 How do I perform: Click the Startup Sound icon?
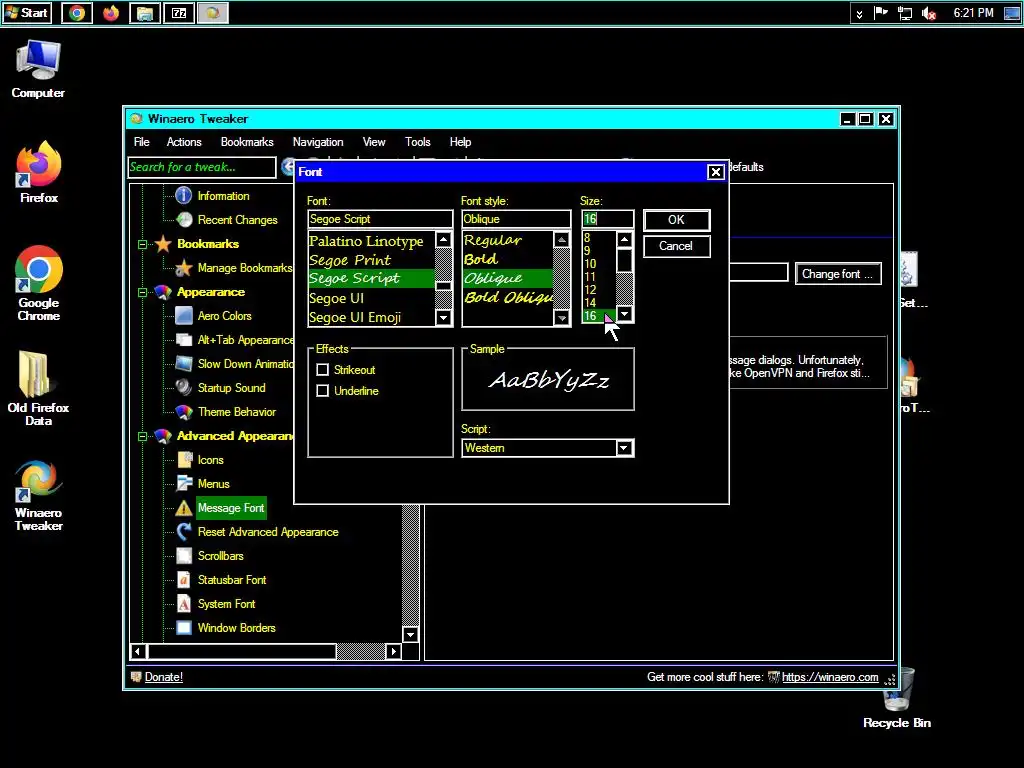pyautogui.click(x=184, y=387)
